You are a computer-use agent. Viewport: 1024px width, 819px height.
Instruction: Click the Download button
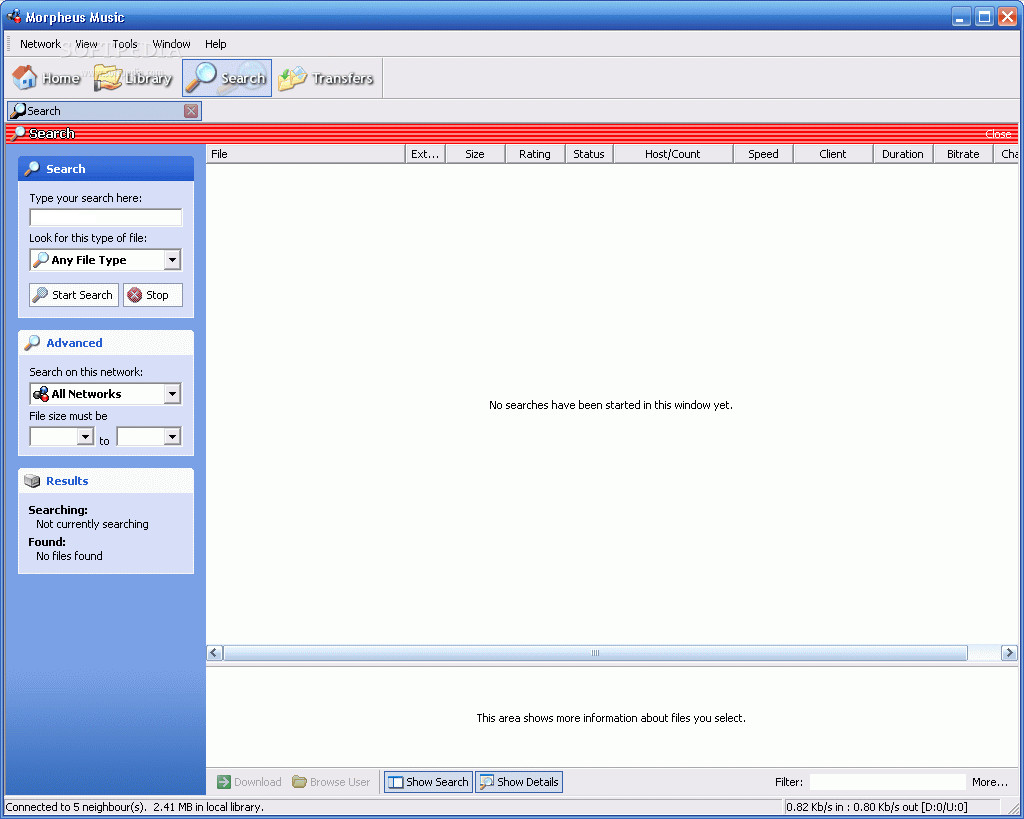(x=249, y=782)
